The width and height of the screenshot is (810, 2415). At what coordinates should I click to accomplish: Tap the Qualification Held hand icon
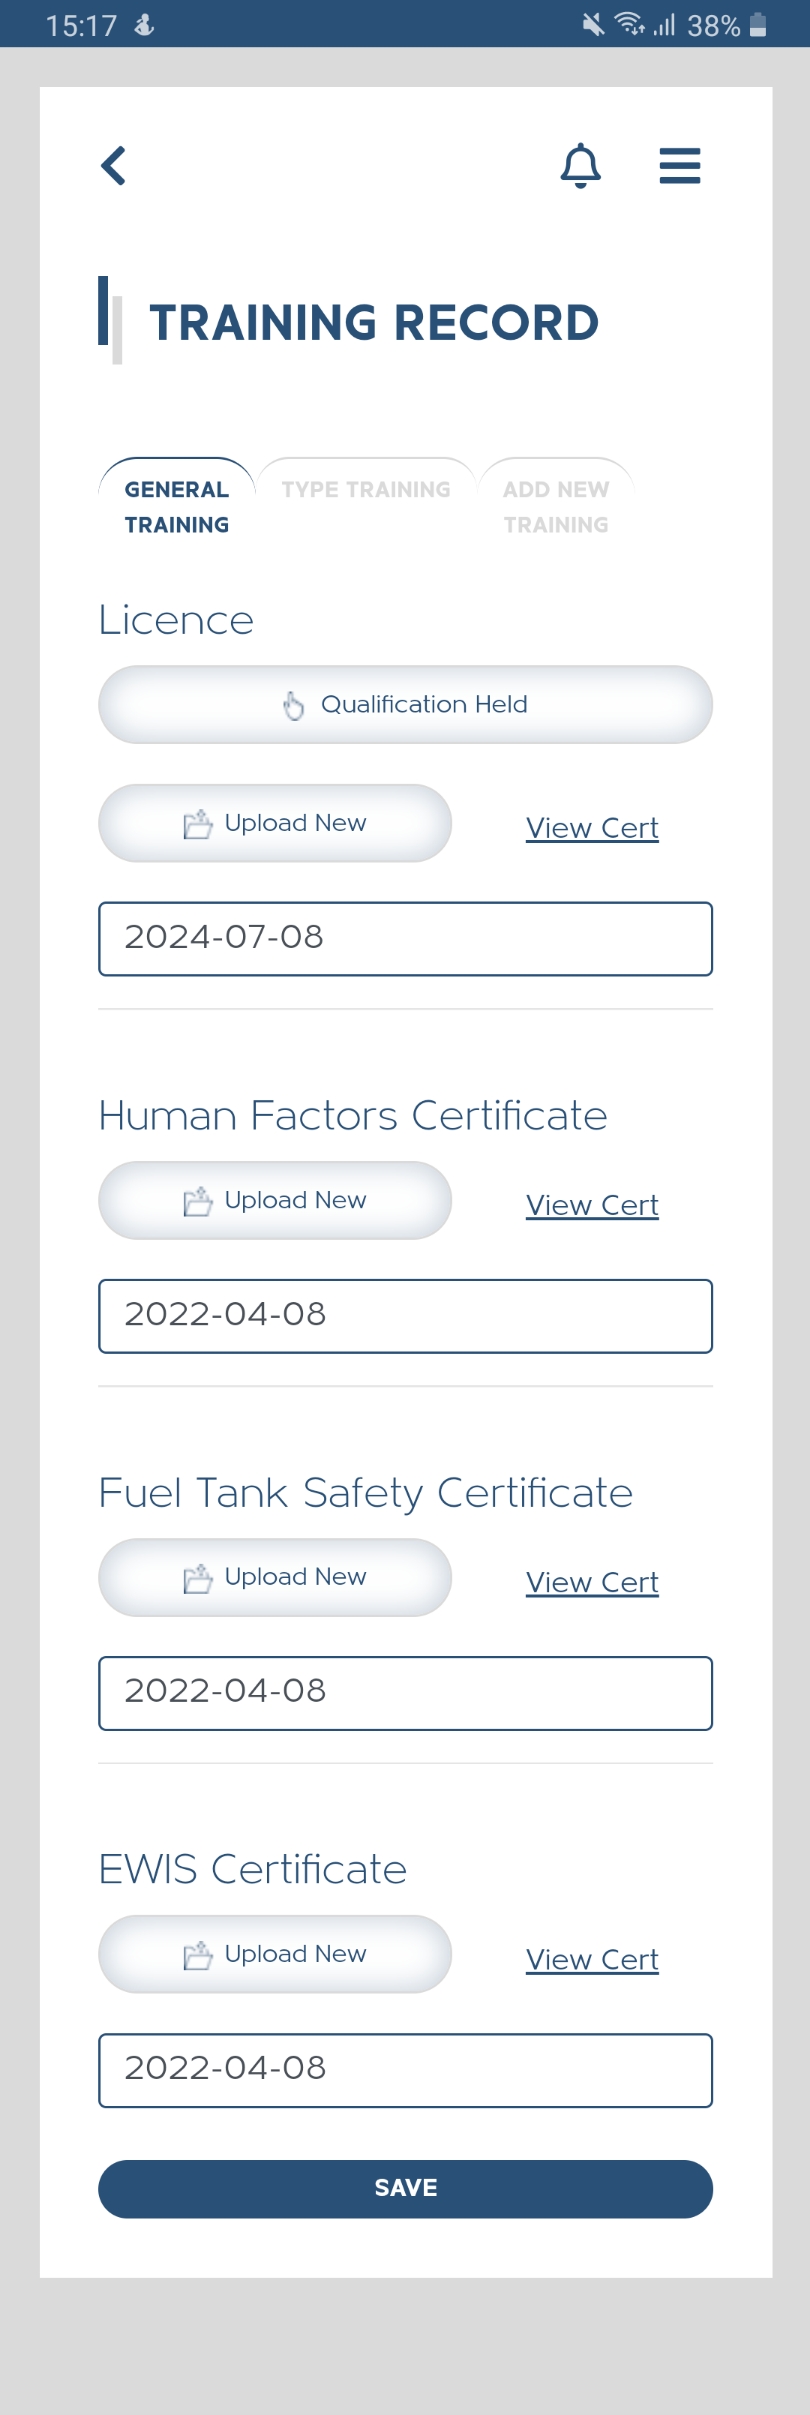point(293,705)
